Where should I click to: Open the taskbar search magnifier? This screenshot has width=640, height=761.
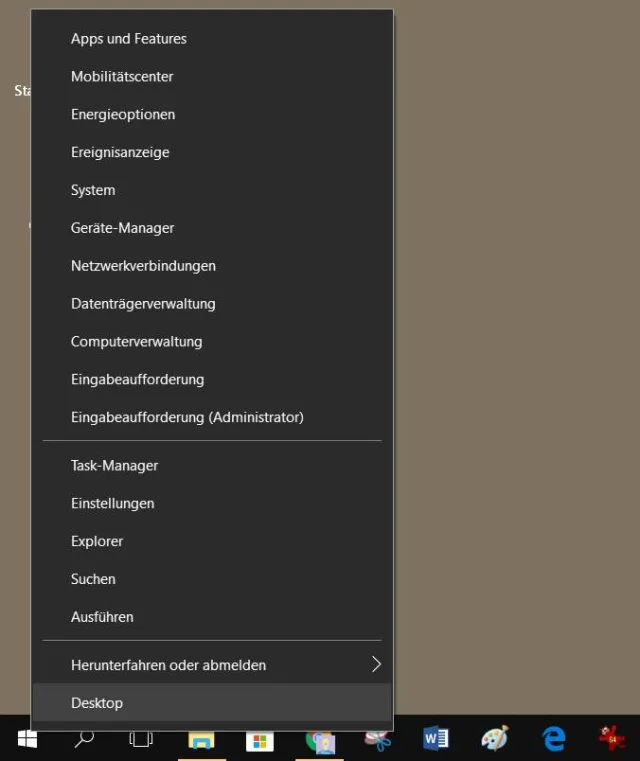(85, 739)
